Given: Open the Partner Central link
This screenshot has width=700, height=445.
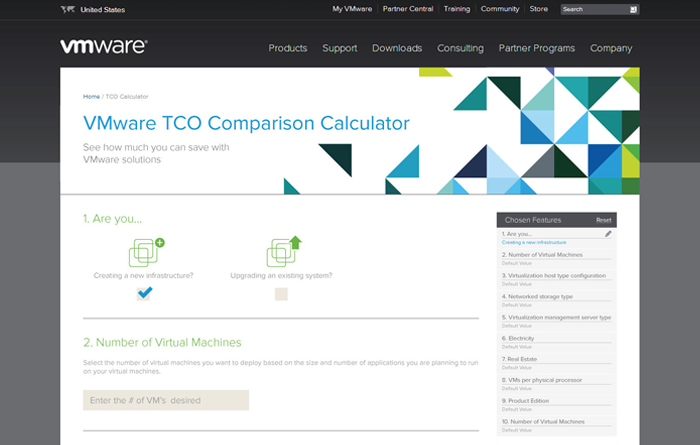Looking at the screenshot, I should pos(408,9).
